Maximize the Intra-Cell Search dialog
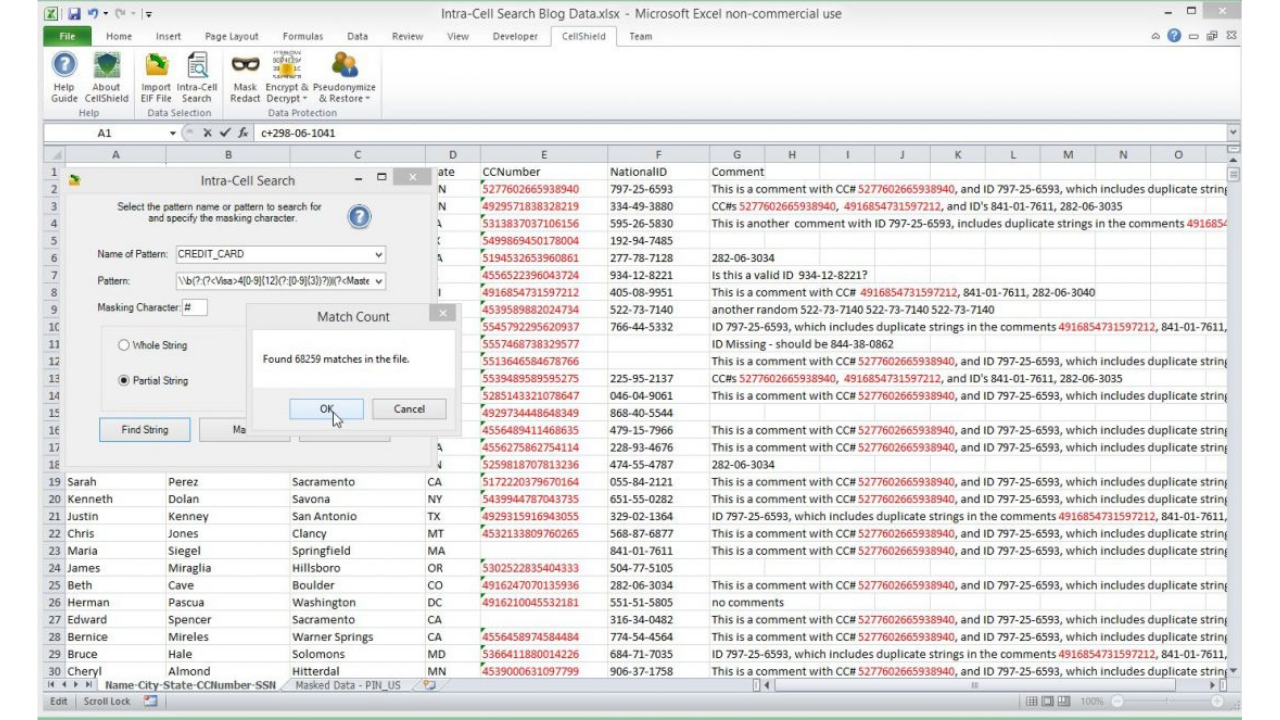Viewport: 1280px width, 720px height. [381, 177]
